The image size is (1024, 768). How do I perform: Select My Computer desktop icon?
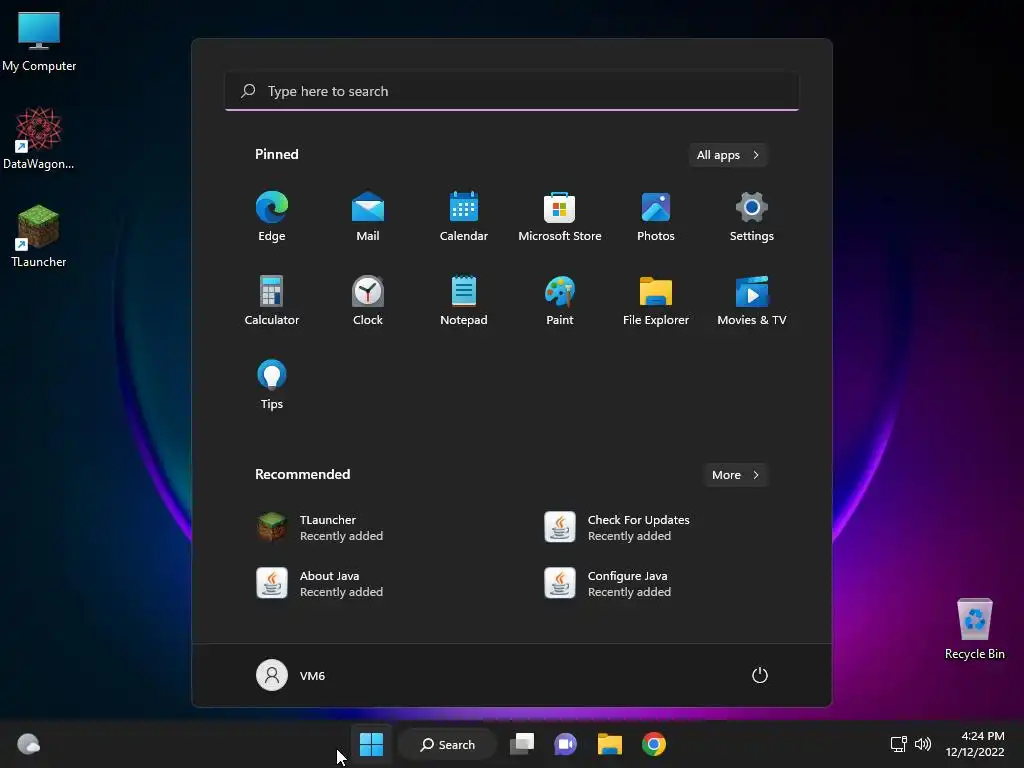(x=39, y=41)
